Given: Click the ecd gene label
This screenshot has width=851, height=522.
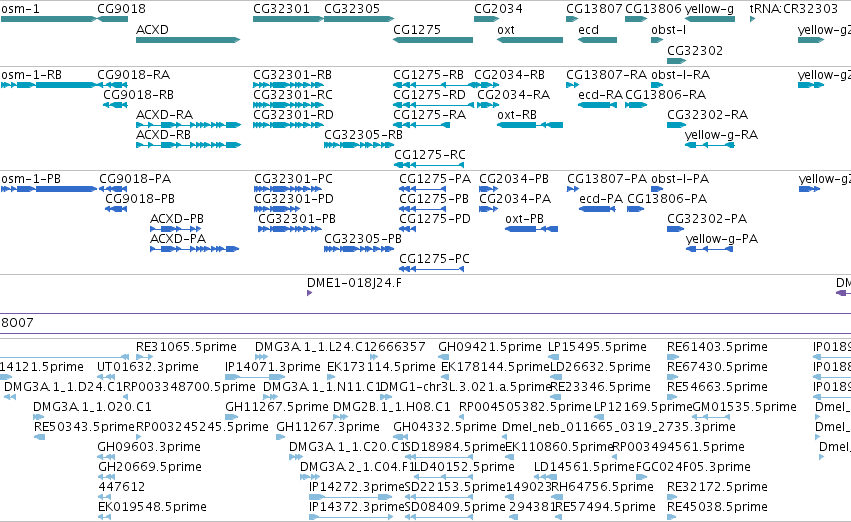Looking at the screenshot, I should [x=588, y=30].
